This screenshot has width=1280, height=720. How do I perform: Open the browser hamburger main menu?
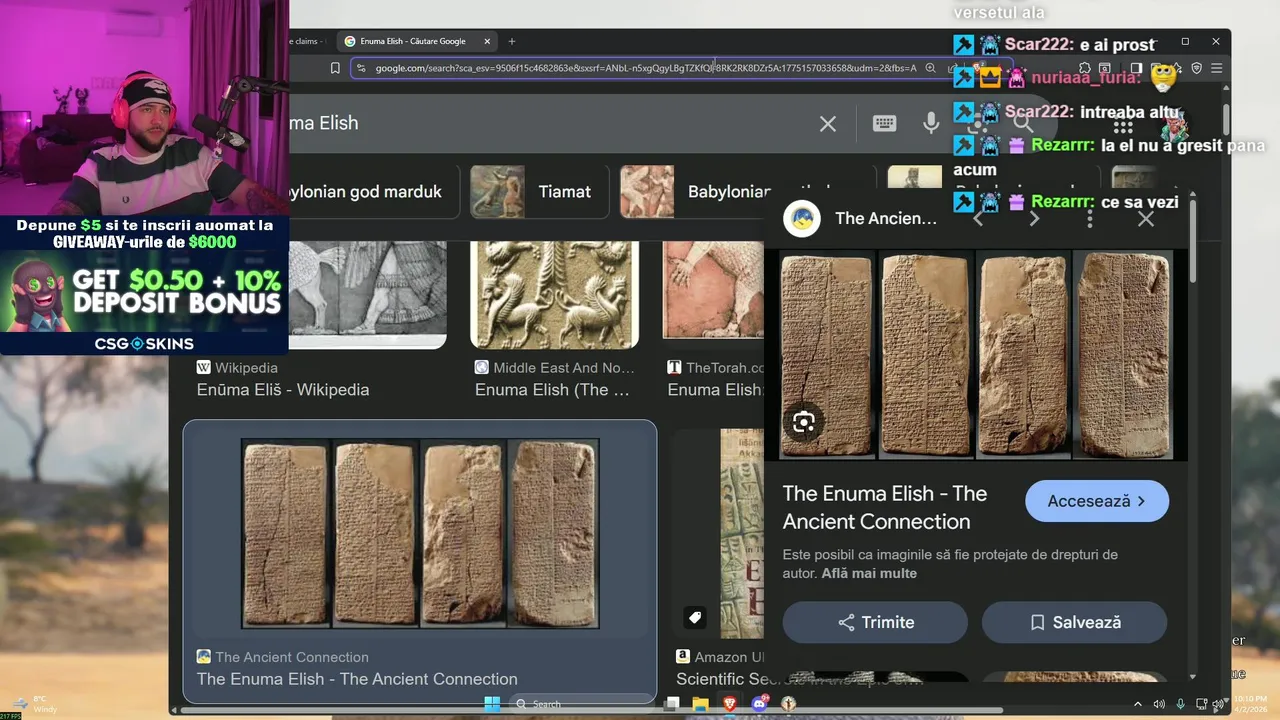point(1216,68)
